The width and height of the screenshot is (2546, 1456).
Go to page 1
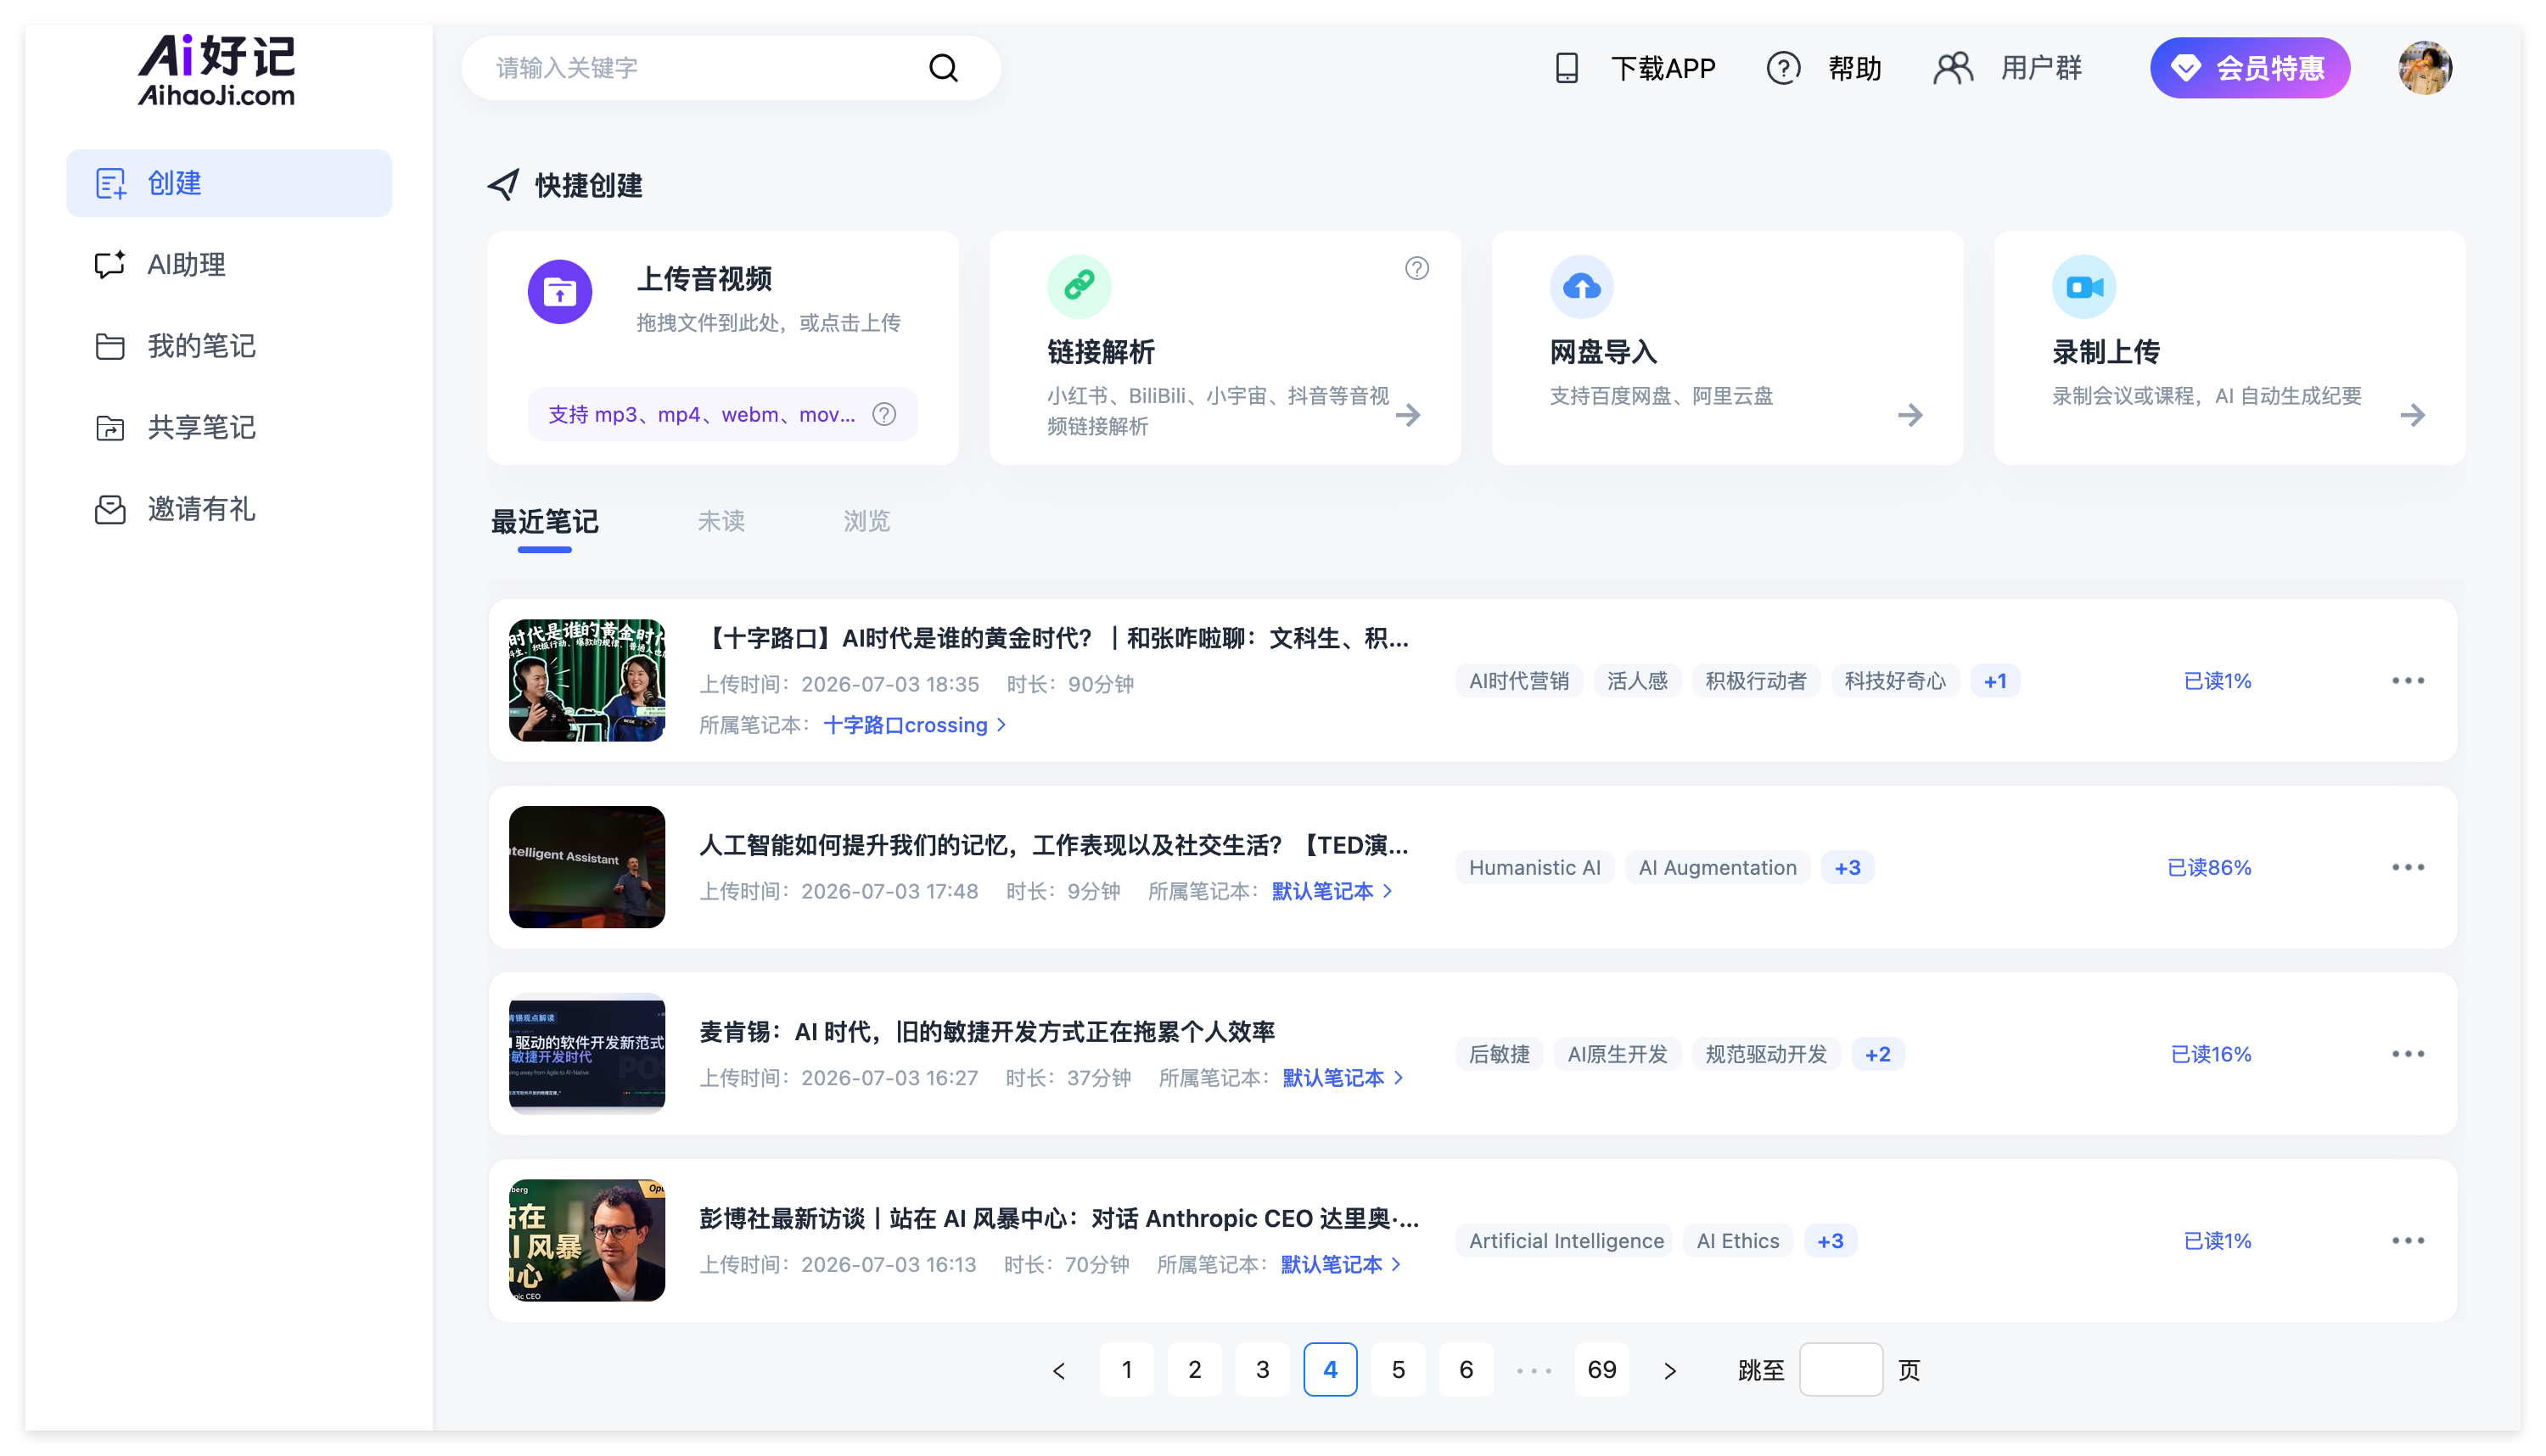point(1126,1370)
